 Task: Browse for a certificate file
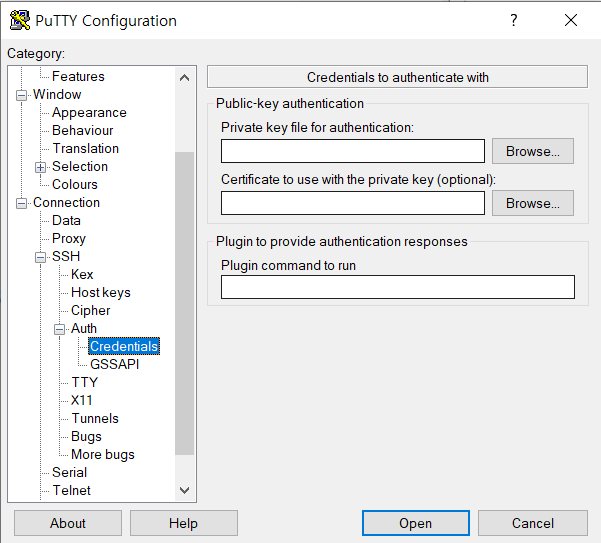pos(533,203)
